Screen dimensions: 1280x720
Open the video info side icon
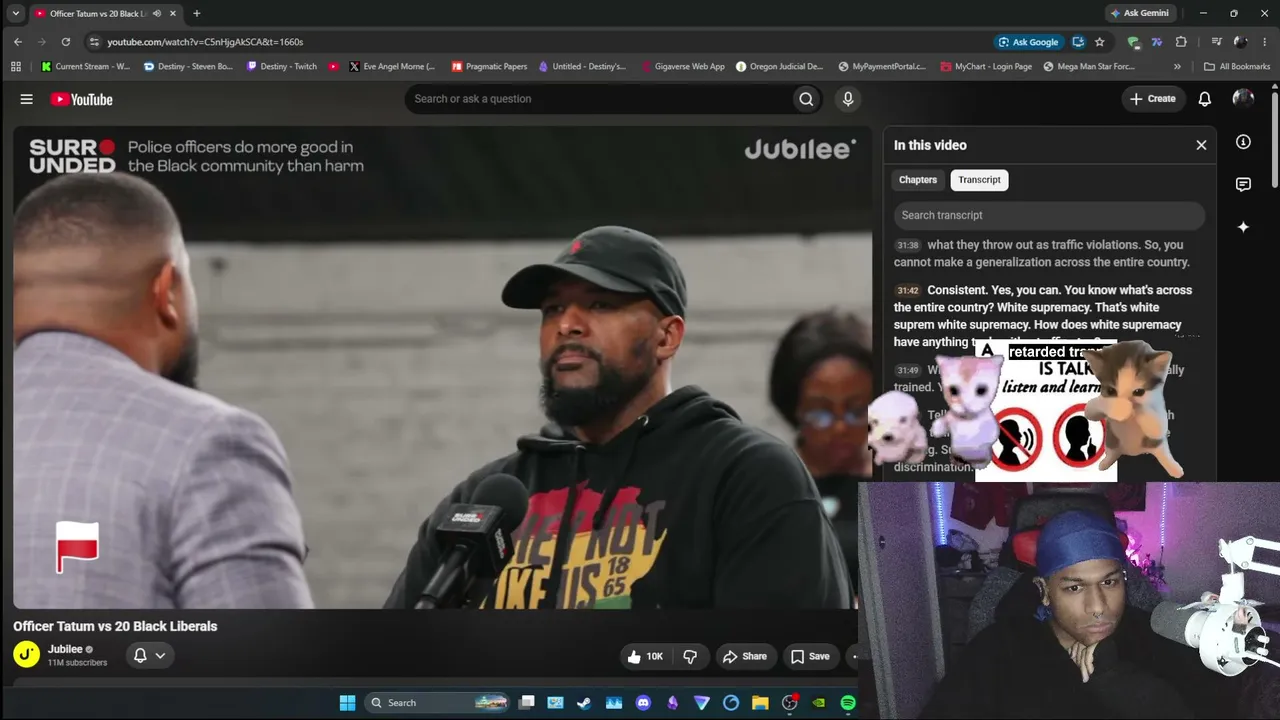[1243, 142]
